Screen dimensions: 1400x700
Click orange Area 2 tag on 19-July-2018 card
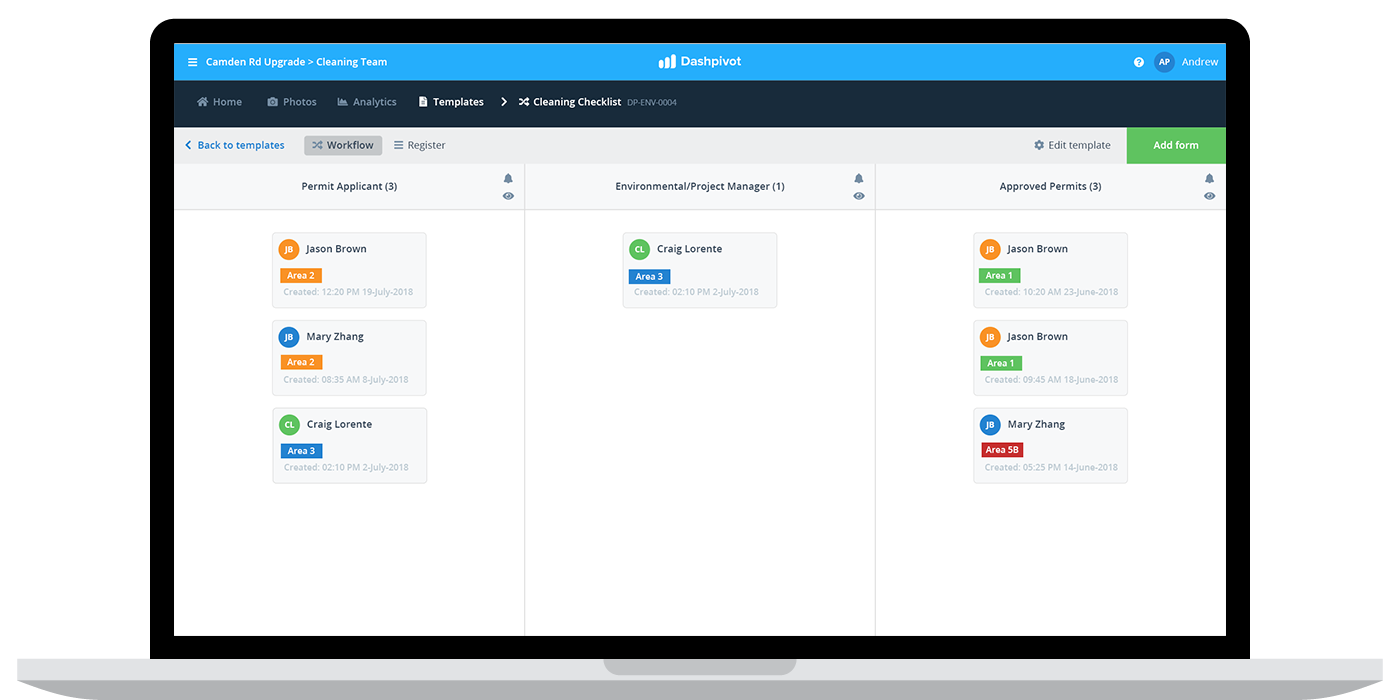click(x=301, y=276)
